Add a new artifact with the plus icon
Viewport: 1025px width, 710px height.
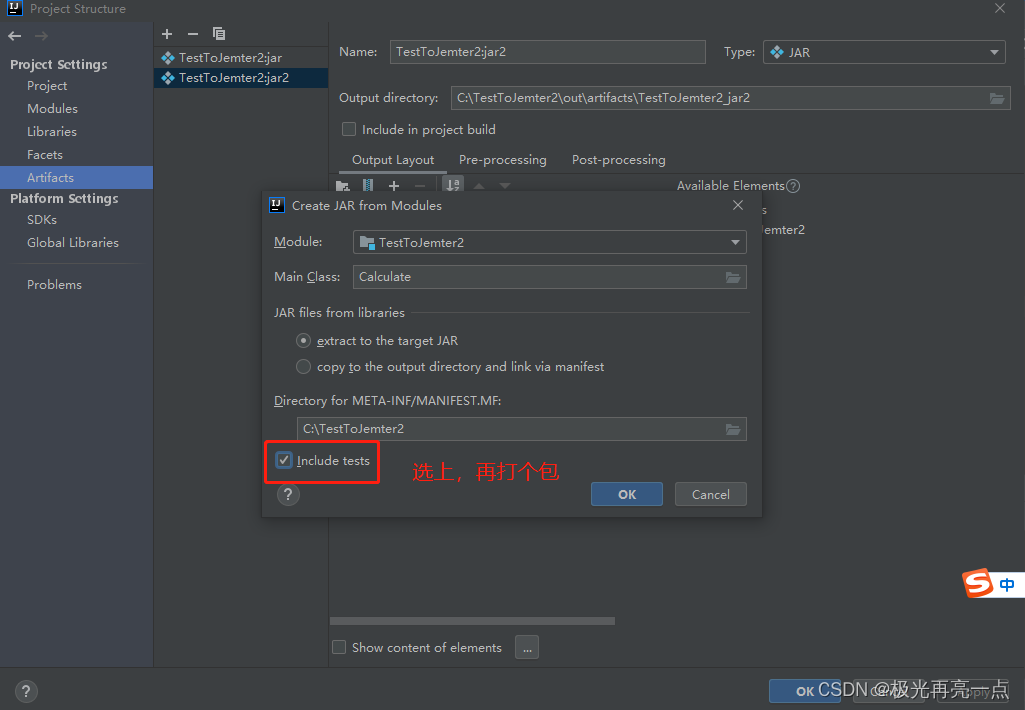point(167,34)
